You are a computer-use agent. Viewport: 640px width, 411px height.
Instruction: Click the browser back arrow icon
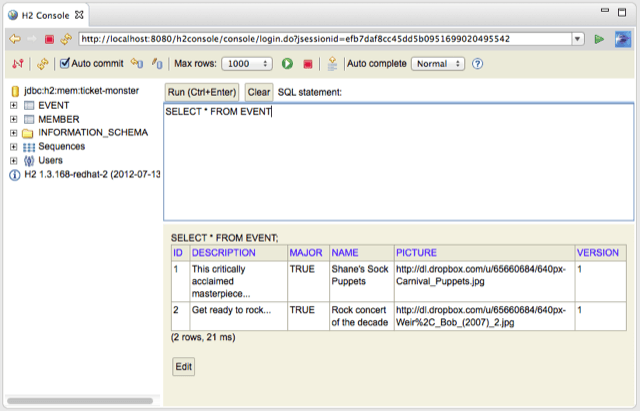click(x=15, y=39)
